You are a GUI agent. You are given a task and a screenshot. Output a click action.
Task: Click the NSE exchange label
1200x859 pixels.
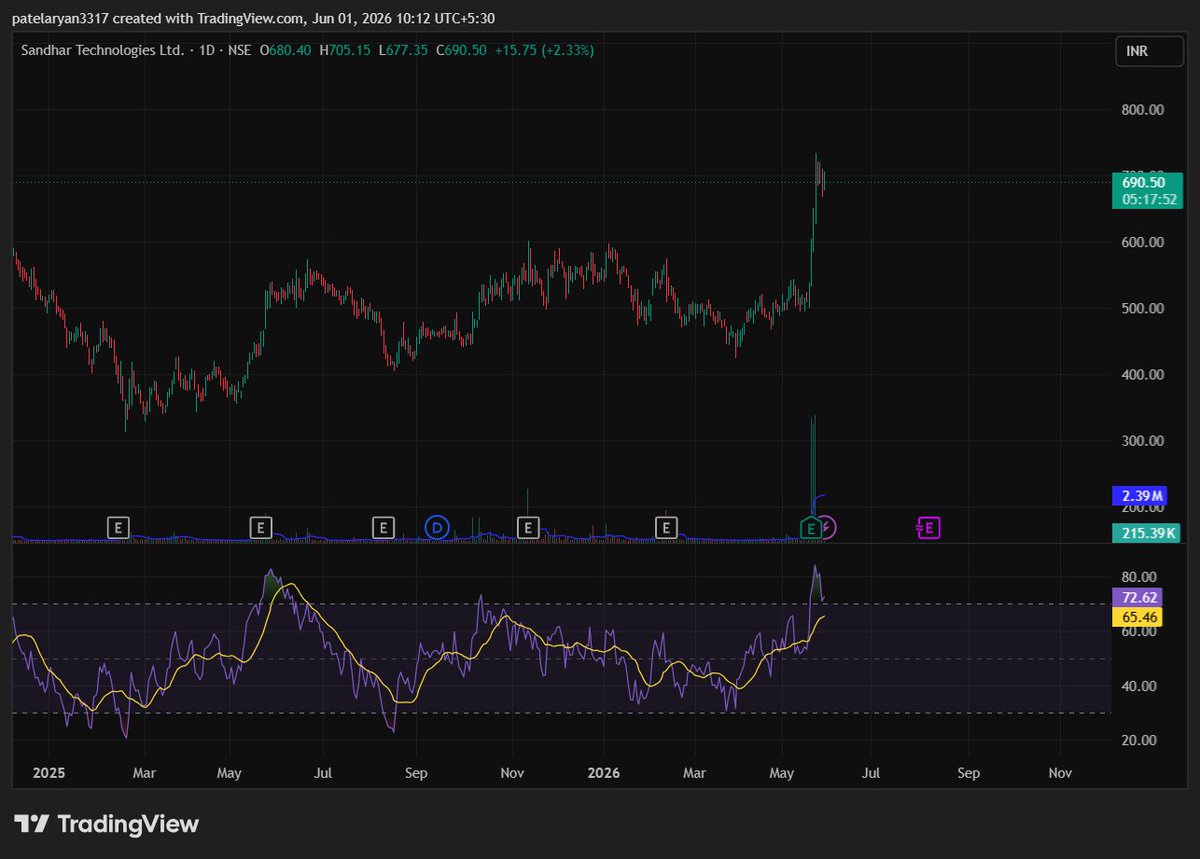(x=239, y=50)
